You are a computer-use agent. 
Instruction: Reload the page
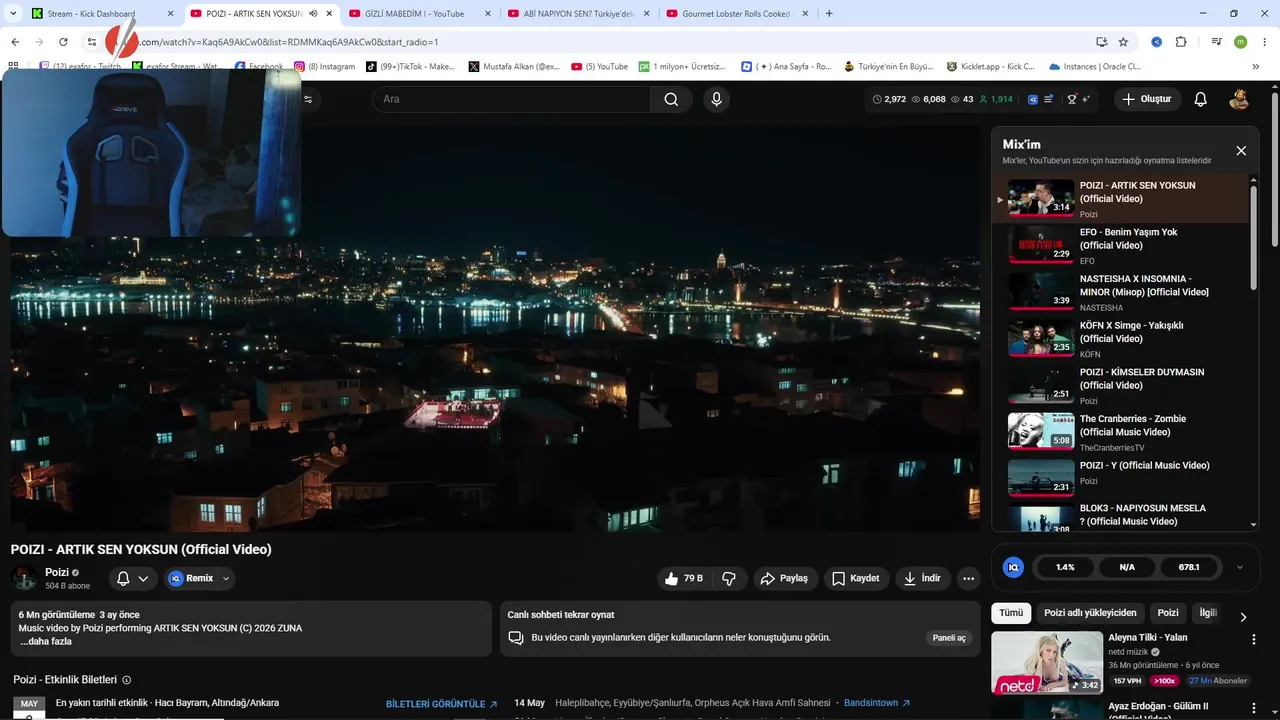click(63, 42)
